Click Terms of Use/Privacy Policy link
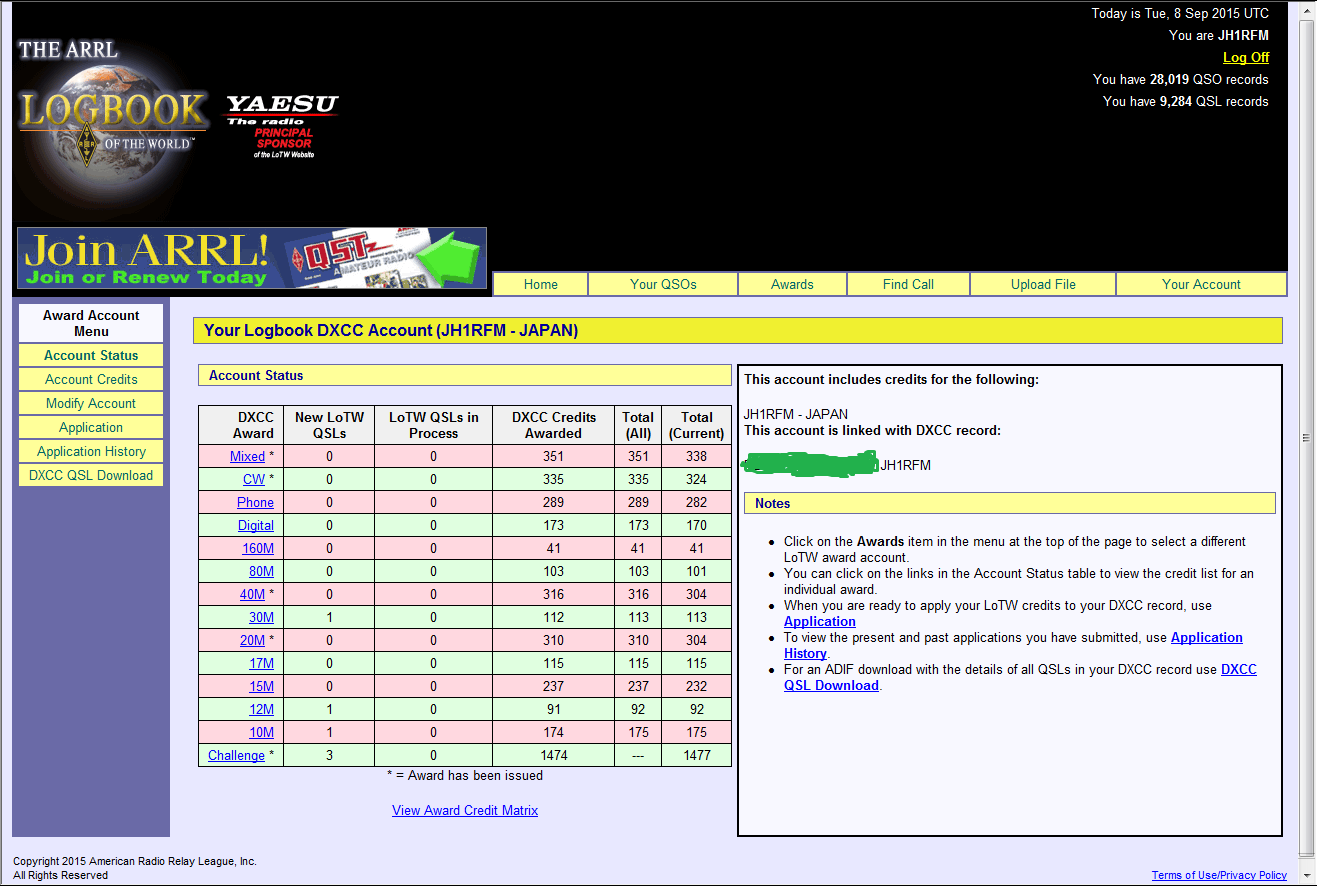 click(1219, 875)
